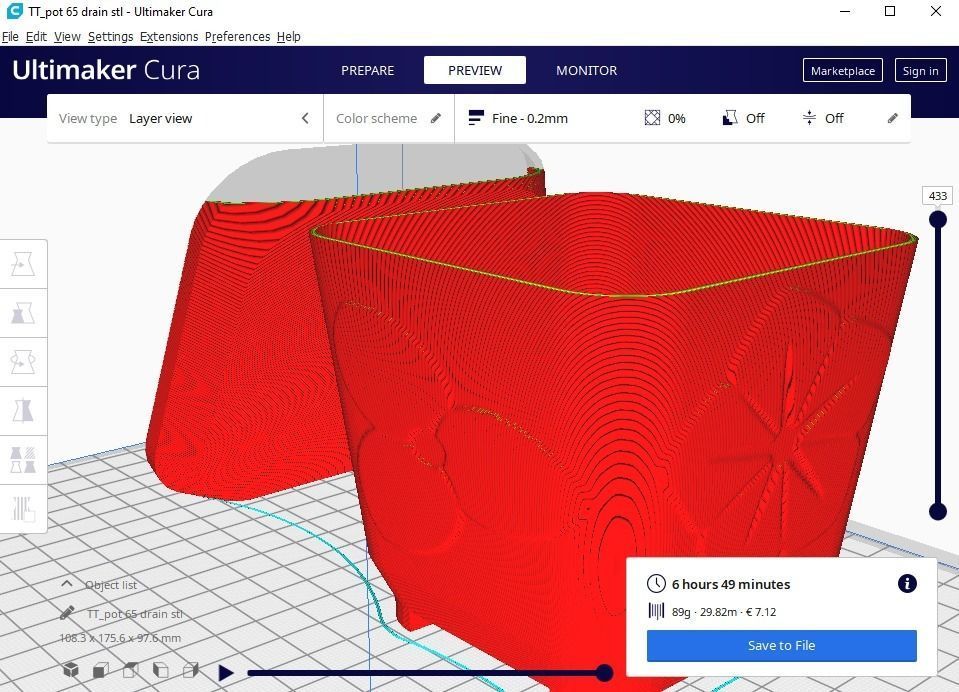
Task: Click the adhesion Off icon
Action: click(x=809, y=117)
